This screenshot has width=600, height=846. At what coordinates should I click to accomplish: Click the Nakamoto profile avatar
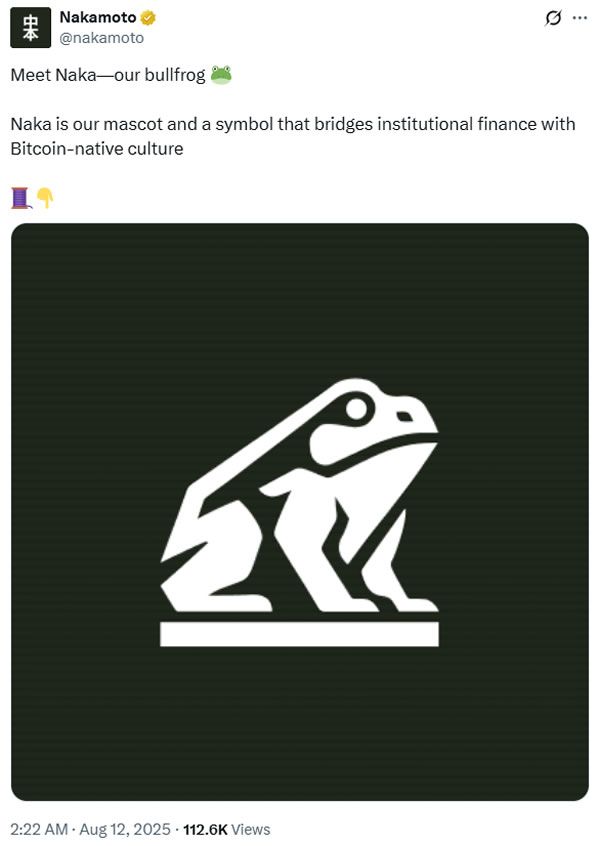[x=30, y=27]
